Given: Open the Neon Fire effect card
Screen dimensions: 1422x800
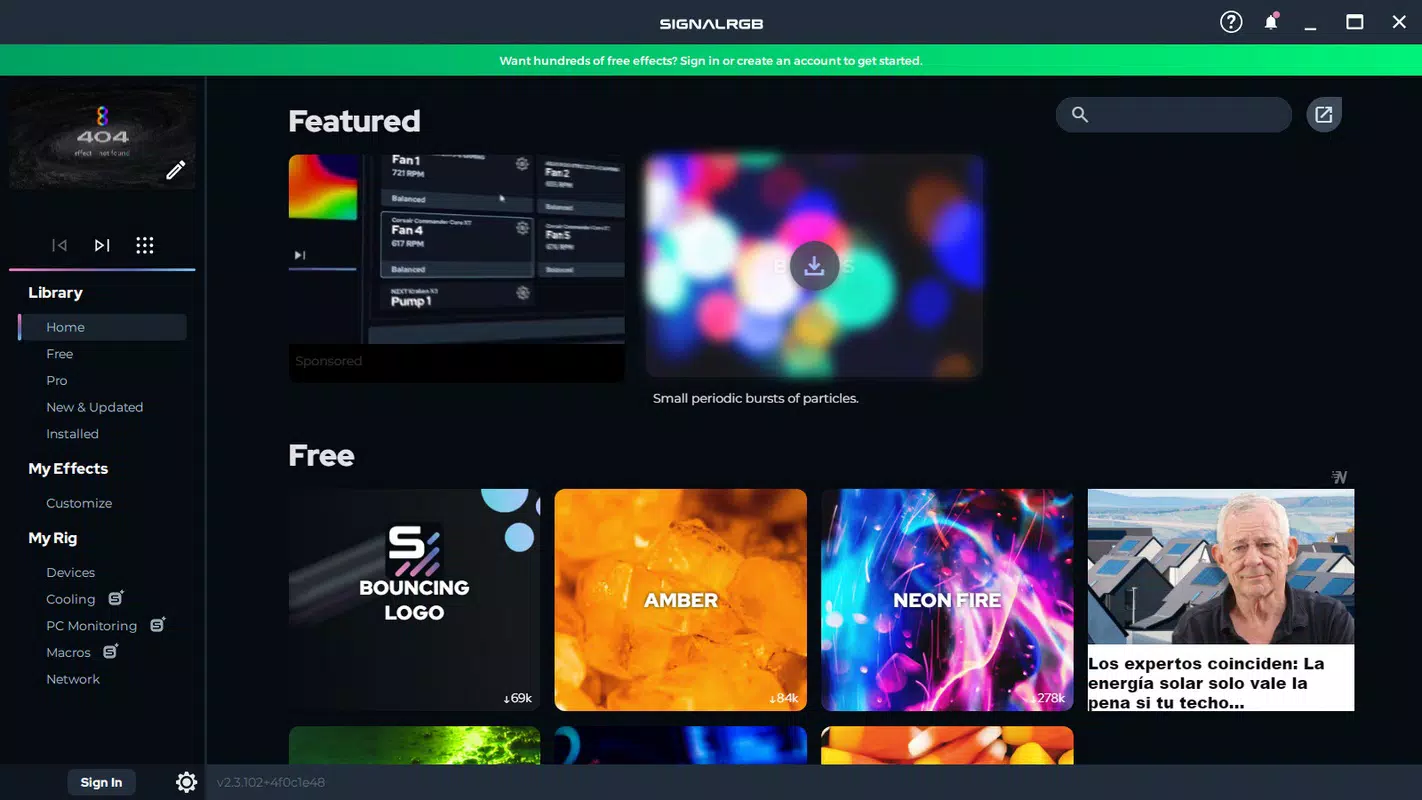Looking at the screenshot, I should [x=947, y=600].
